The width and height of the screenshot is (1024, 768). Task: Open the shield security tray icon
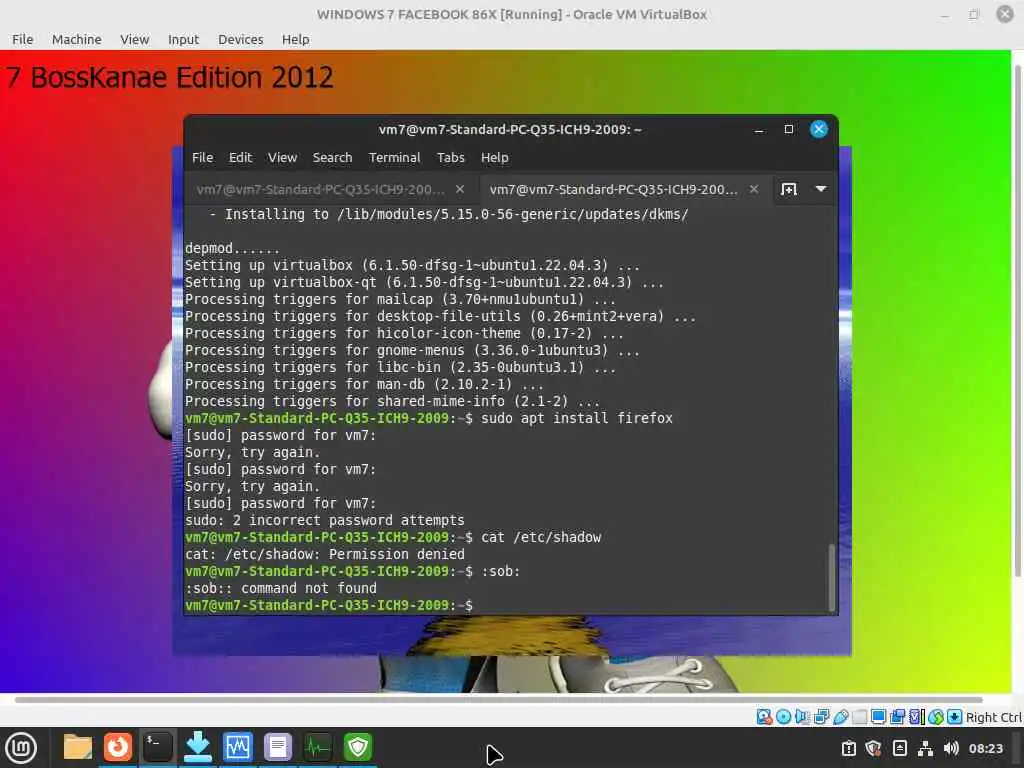tap(873, 748)
